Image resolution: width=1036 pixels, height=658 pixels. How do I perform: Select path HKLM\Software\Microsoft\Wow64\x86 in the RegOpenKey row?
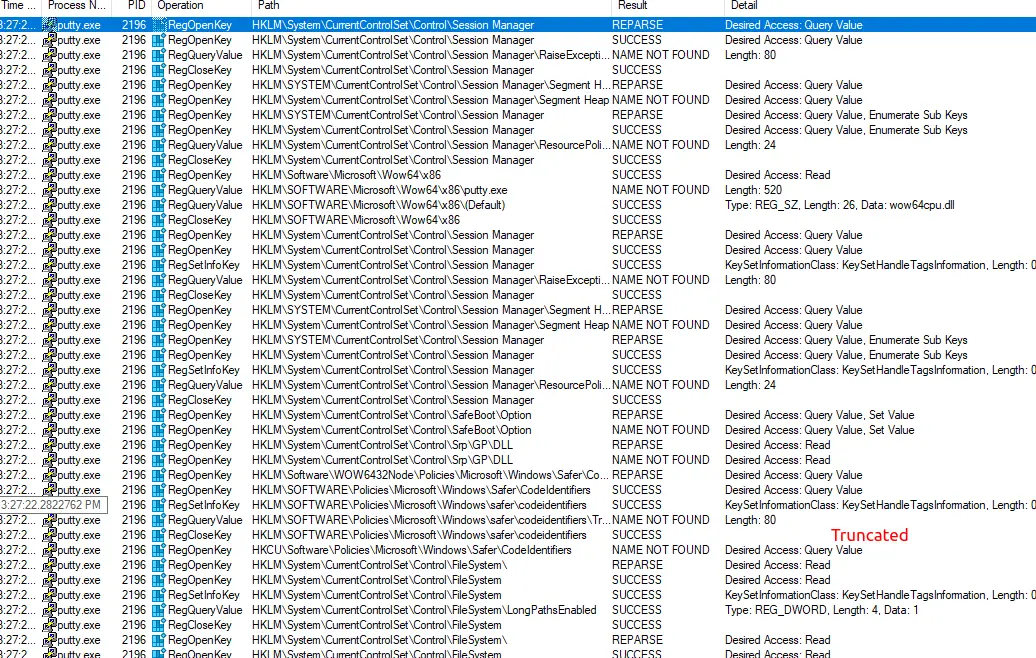click(x=346, y=175)
